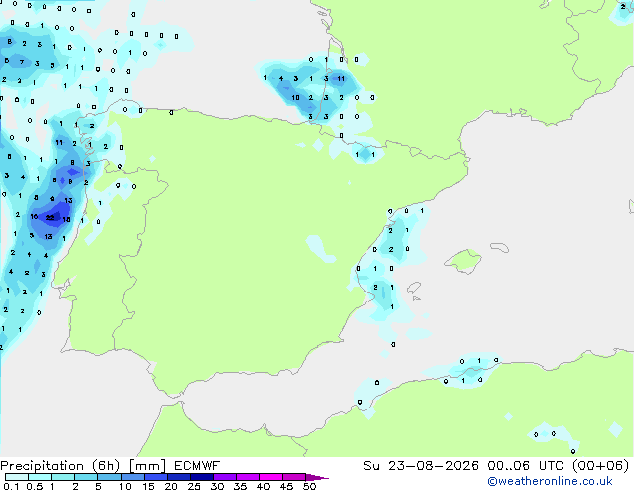Click the Mallorca island outline

463,261
